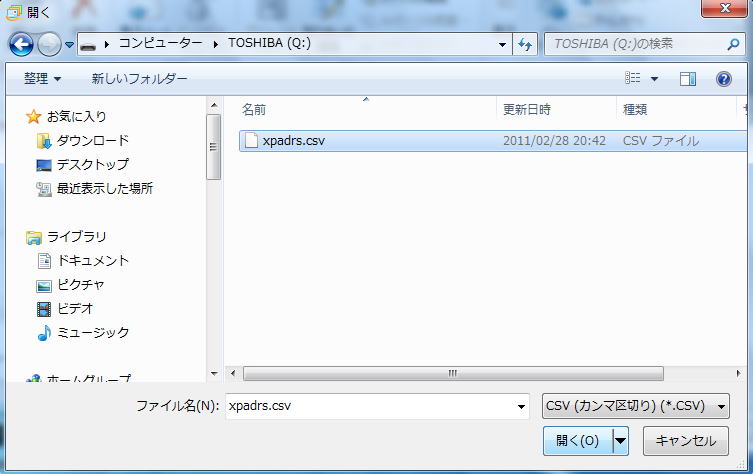Click the refresh button beside address bar

[524, 45]
